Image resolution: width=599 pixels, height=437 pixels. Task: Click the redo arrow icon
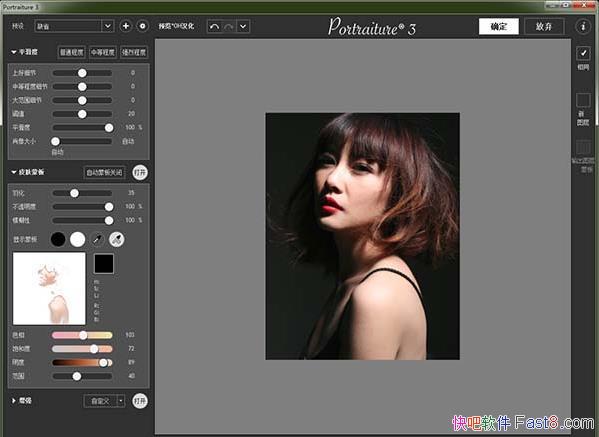coord(229,26)
